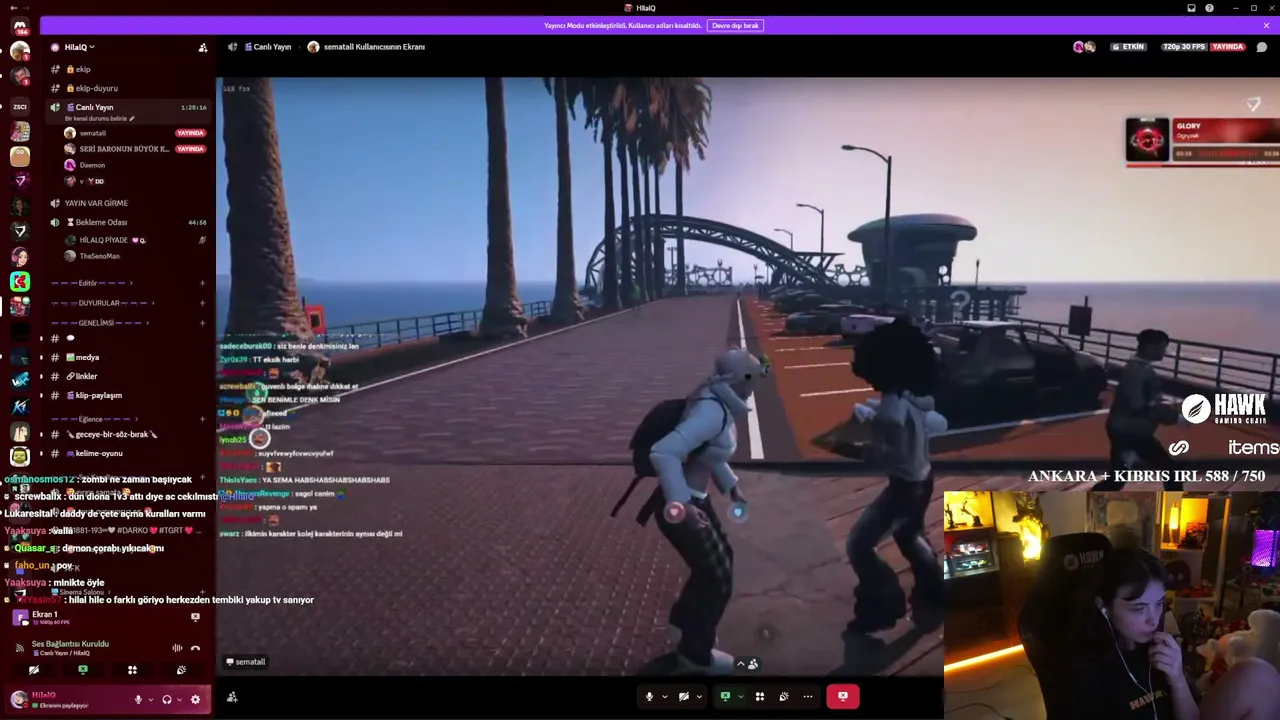Toggle screen share in stream control bar
This screenshot has width=1280, height=720.
(x=725, y=696)
